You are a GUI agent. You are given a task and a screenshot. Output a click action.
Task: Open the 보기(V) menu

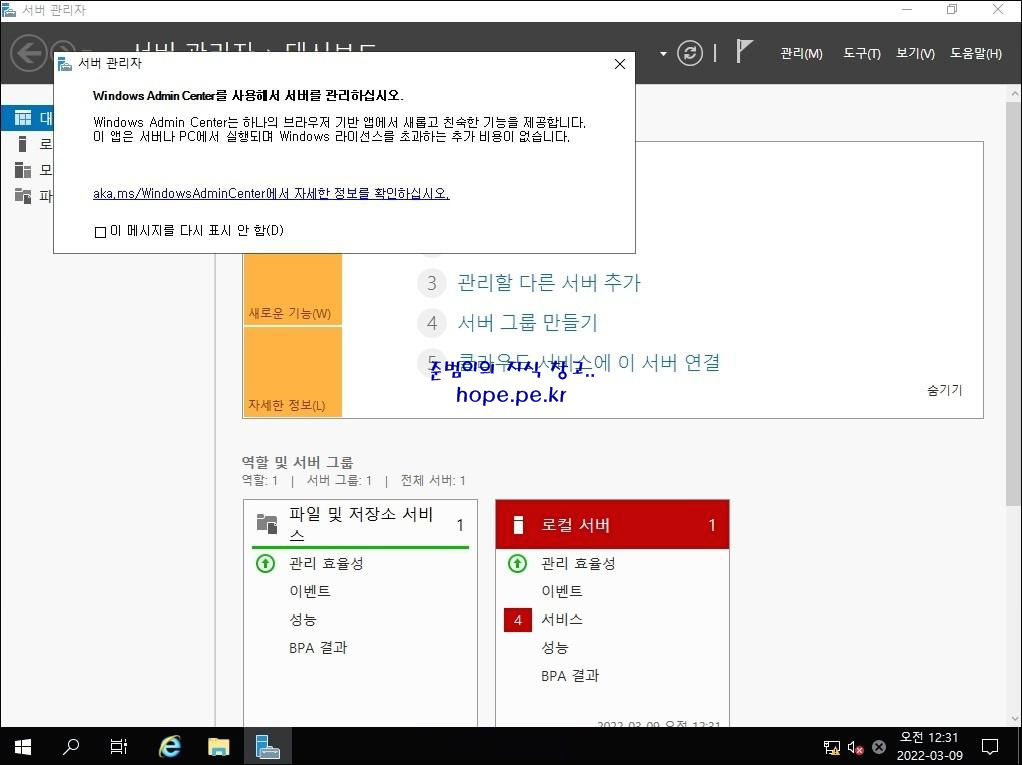[915, 53]
